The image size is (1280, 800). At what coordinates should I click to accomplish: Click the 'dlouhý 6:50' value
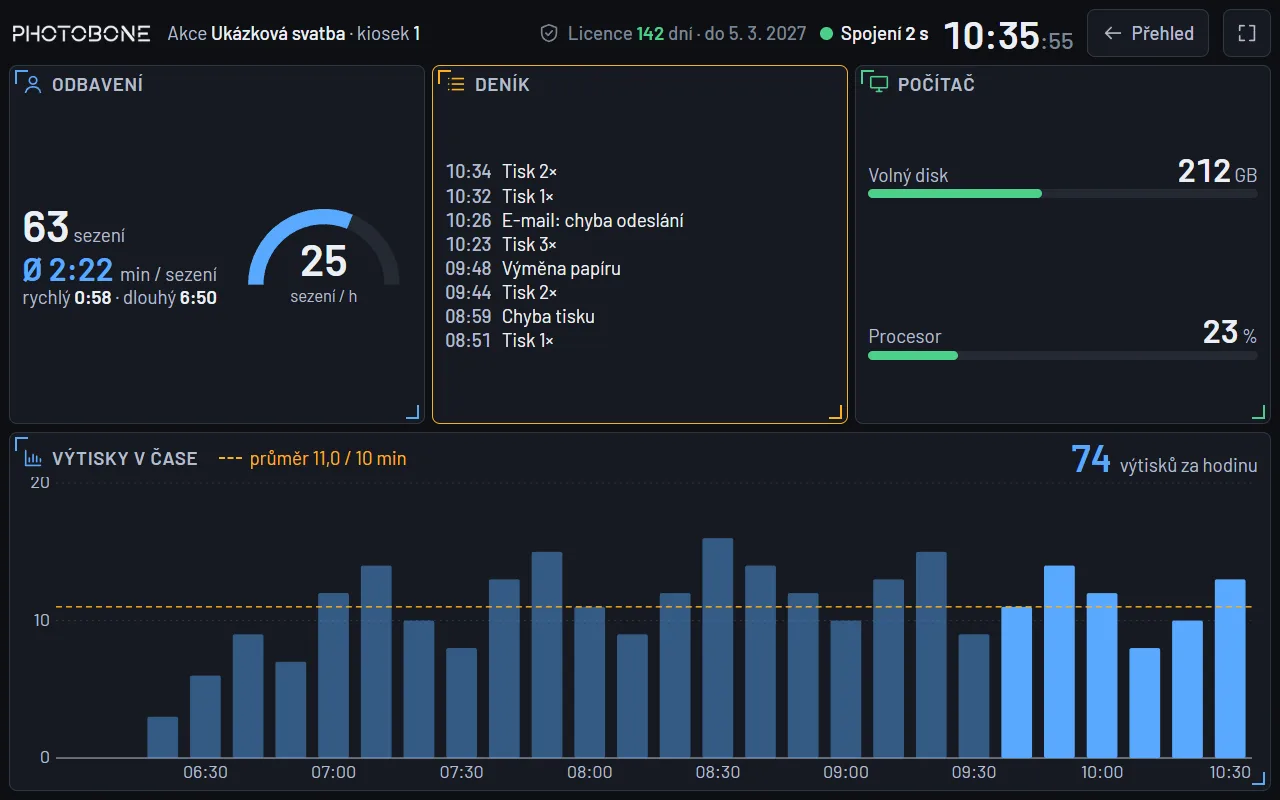coord(170,298)
